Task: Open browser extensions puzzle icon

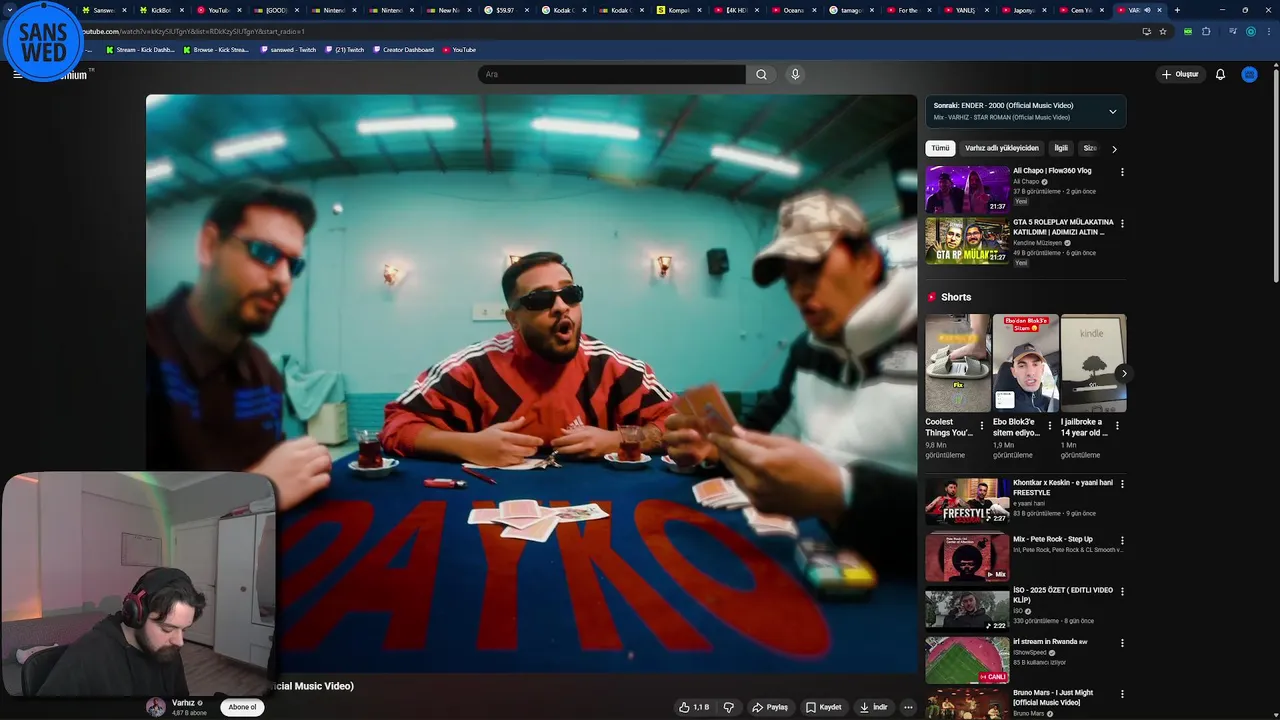Action: coord(1206,31)
